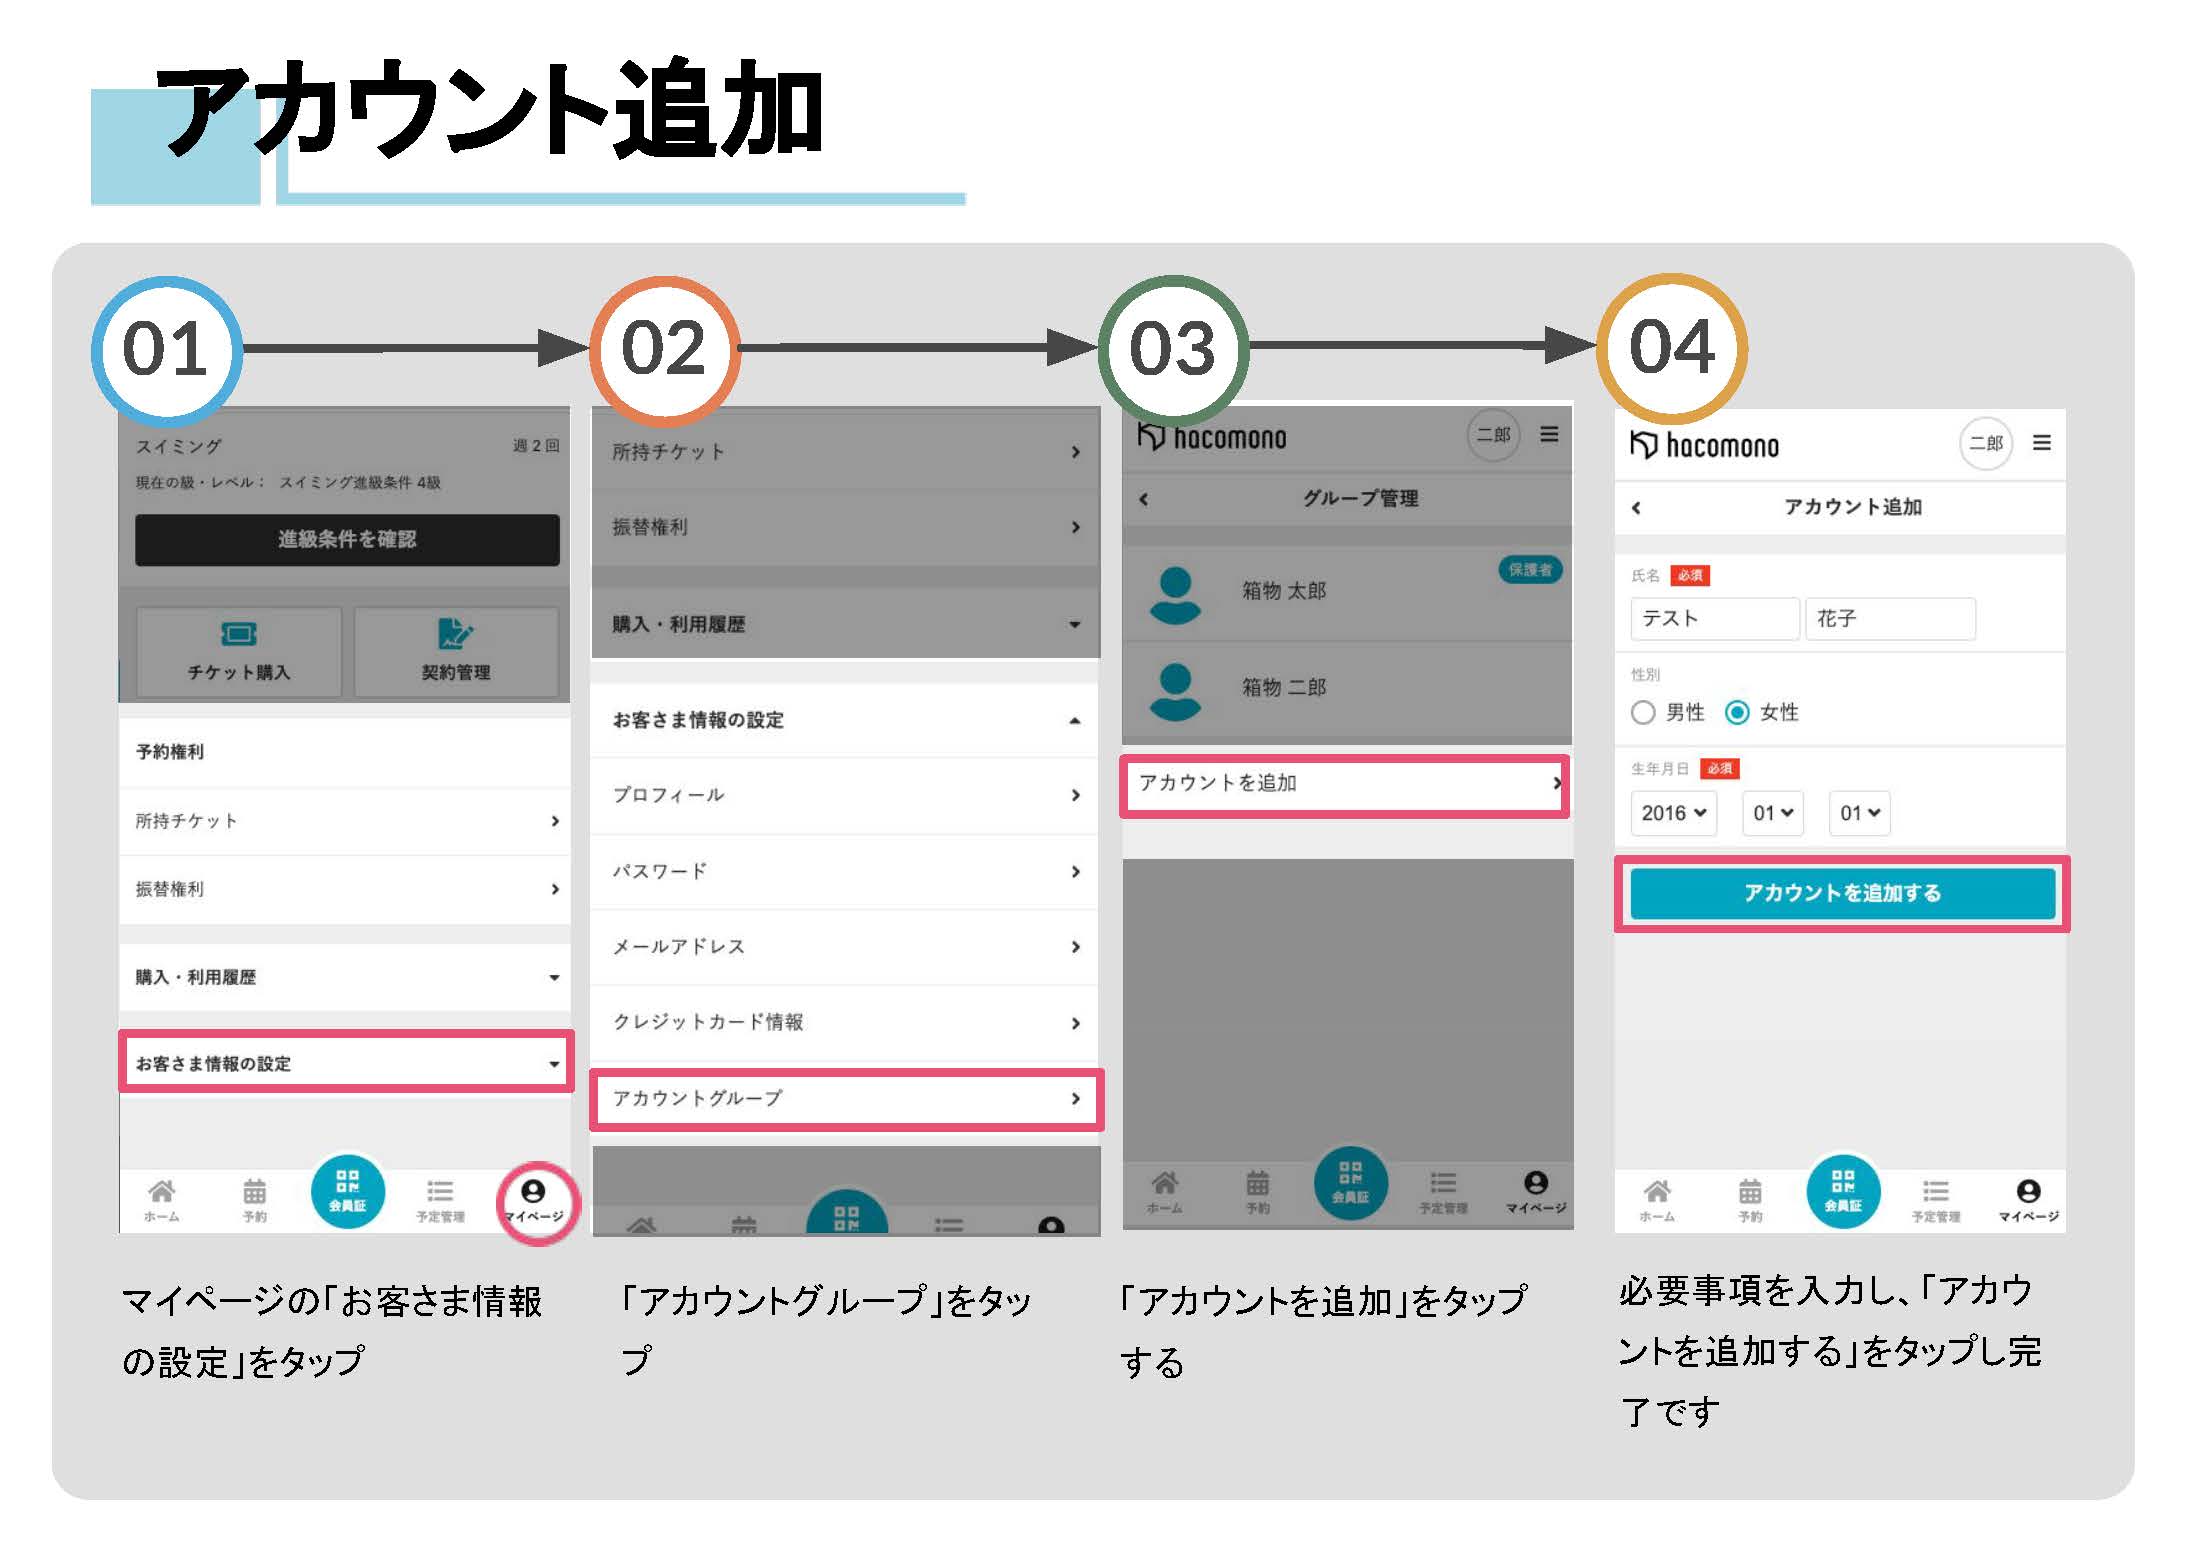This screenshot has width=2187, height=1546.
Task: Select the 男性 radio button
Action: click(1643, 713)
